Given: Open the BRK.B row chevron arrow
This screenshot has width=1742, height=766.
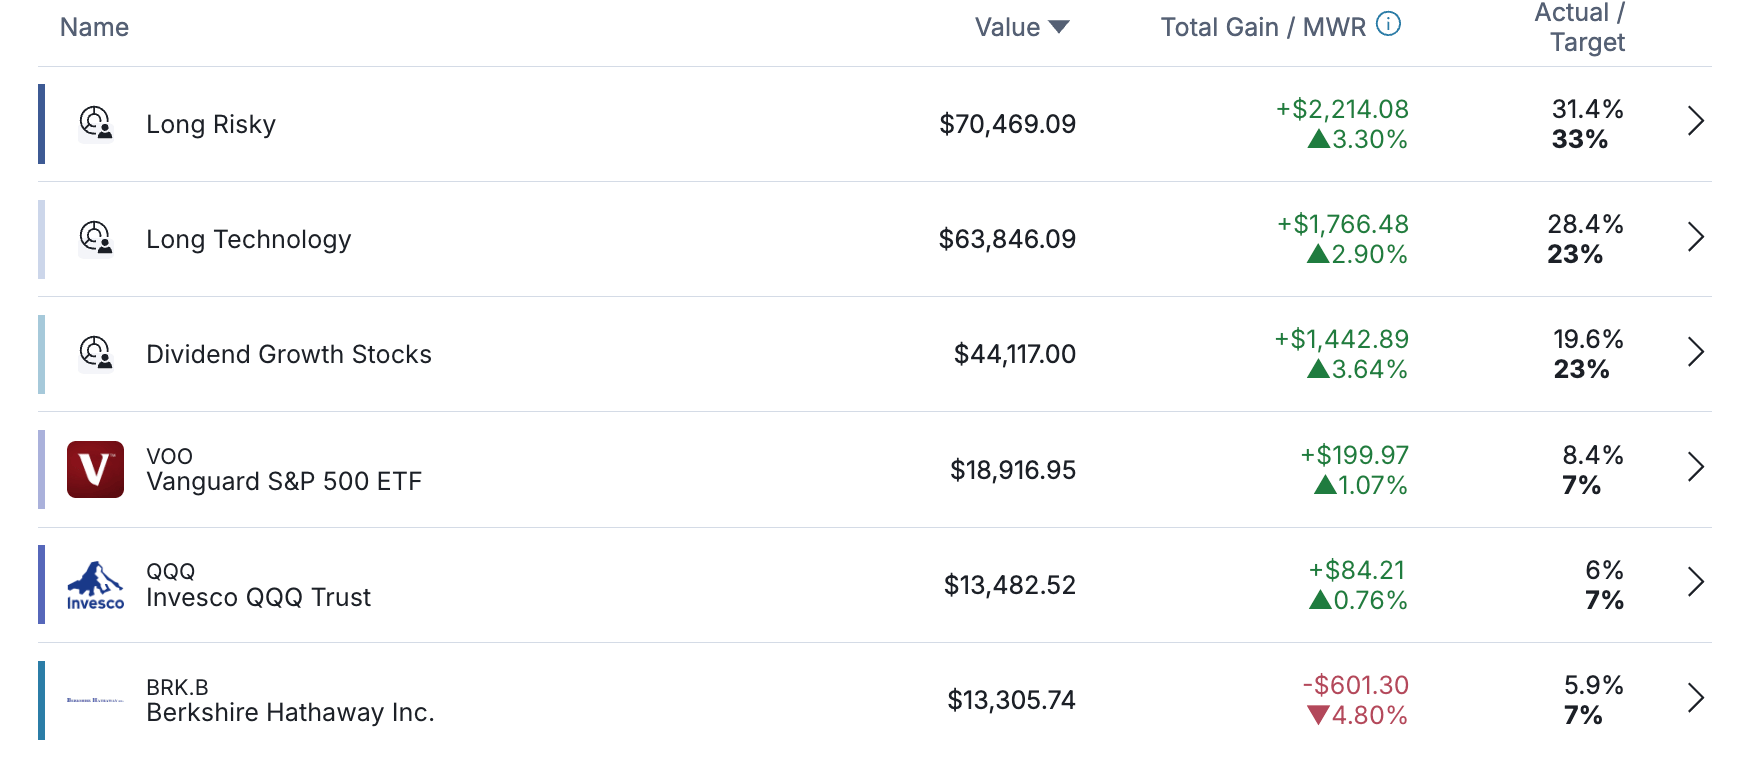Looking at the screenshot, I should point(1695,698).
